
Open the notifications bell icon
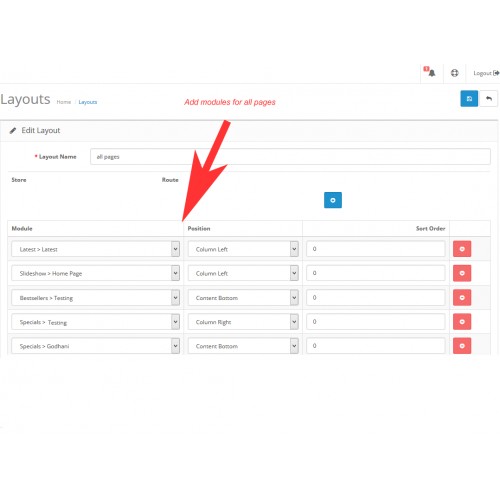432,73
